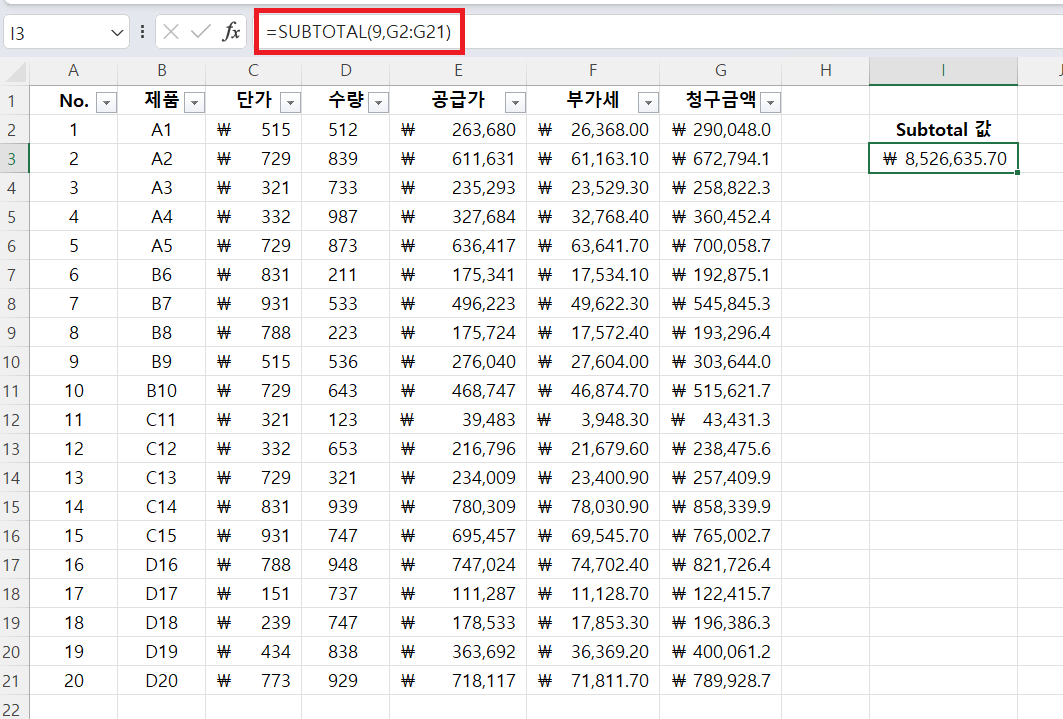This screenshot has width=1063, height=719.
Task: Click the Select All corner triangle
Action: tap(15, 70)
